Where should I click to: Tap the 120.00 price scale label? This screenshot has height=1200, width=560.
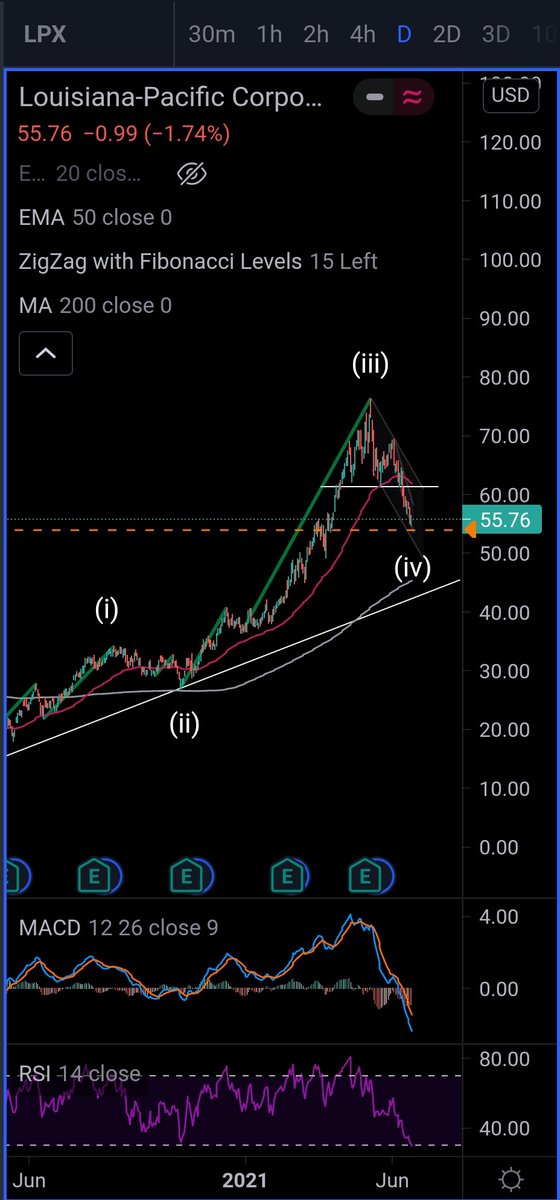pos(509,142)
